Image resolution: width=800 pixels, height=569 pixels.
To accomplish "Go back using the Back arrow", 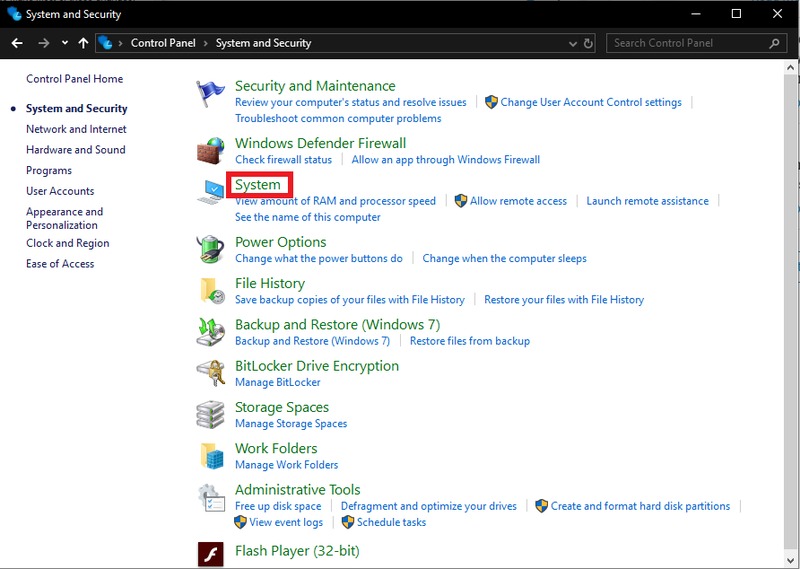I will point(17,44).
